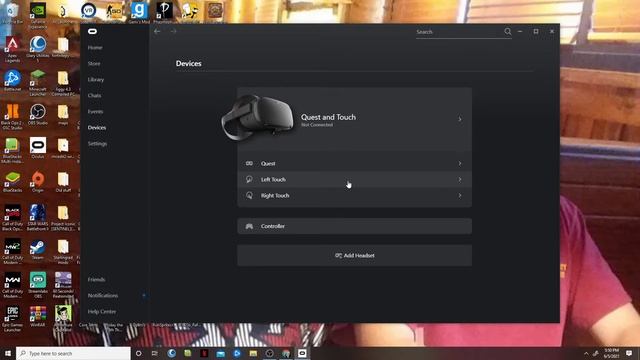This screenshot has height=360, width=640.
Task: Close the Oculus window
Action: coord(552,31)
